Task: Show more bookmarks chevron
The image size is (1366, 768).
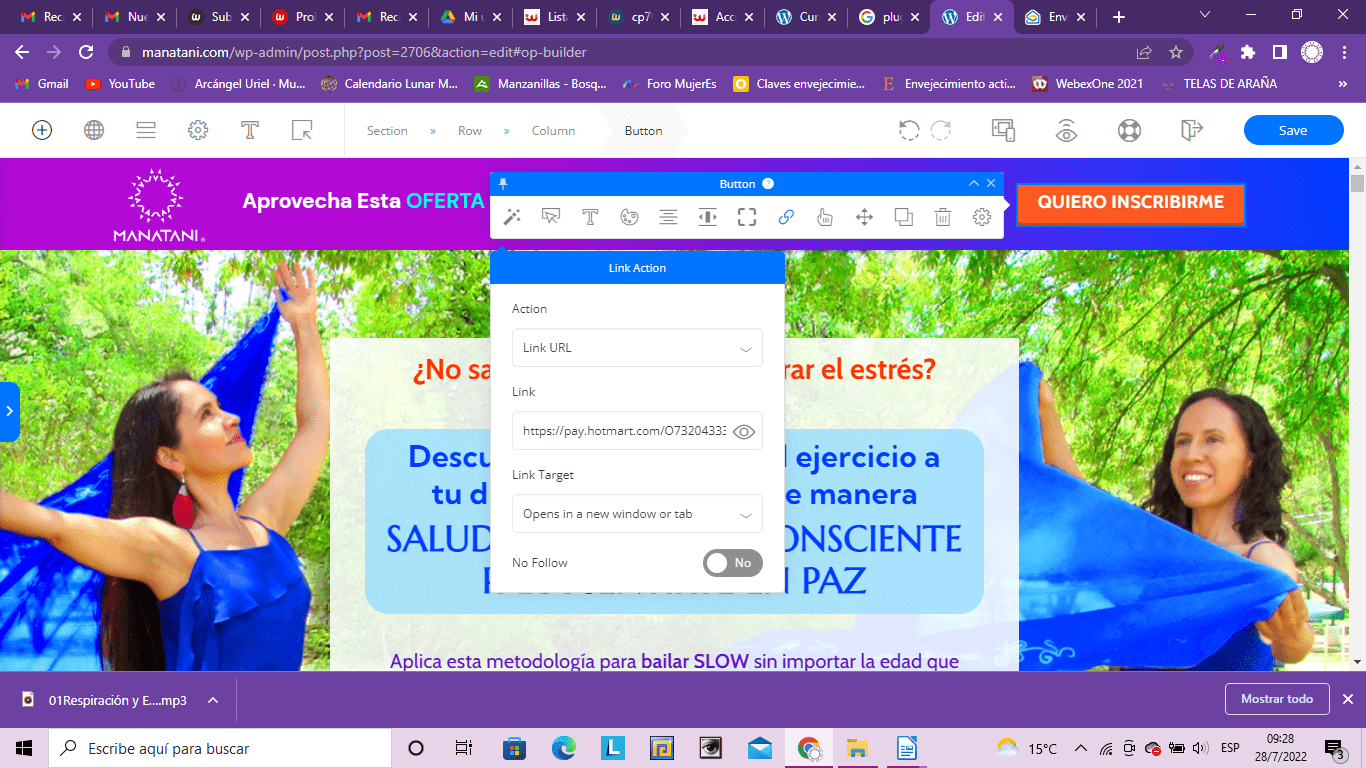Action: point(1343,84)
